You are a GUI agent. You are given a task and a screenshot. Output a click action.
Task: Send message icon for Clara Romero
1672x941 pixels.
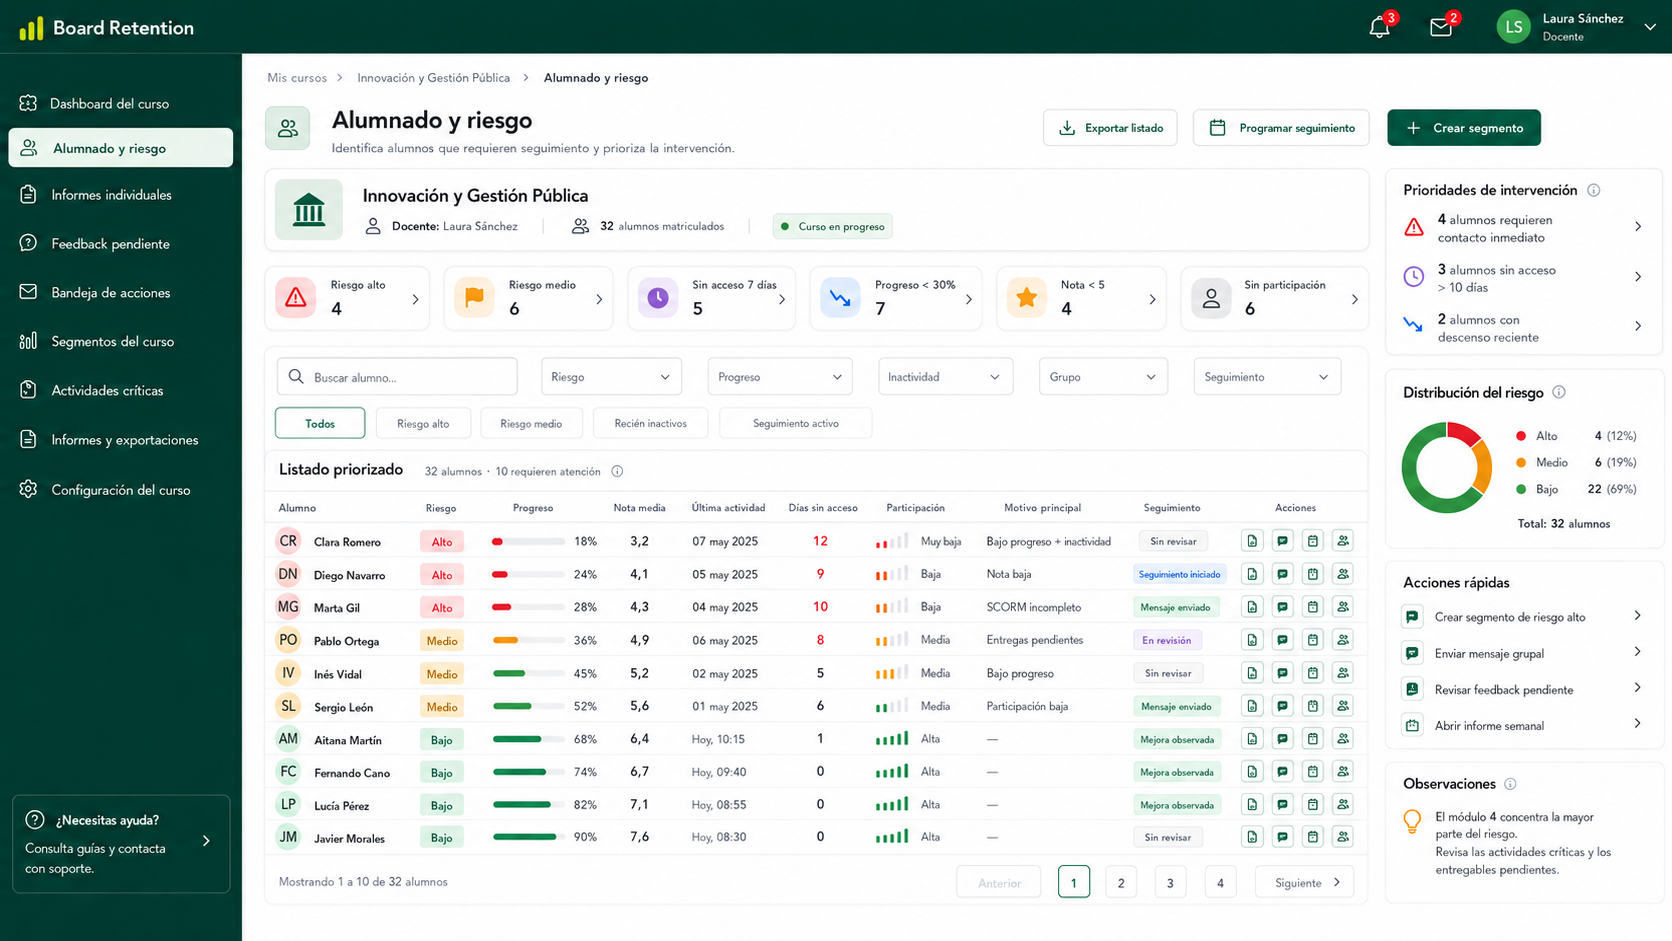pos(1282,541)
